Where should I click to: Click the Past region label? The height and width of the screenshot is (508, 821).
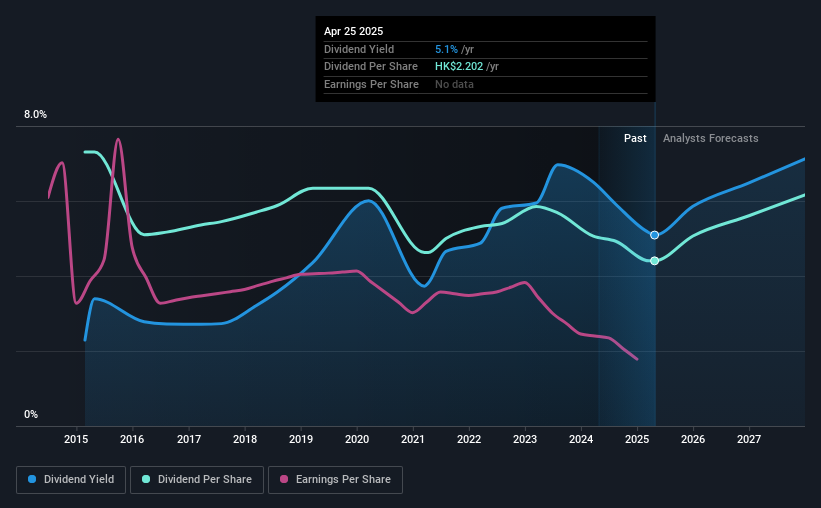coord(635,138)
